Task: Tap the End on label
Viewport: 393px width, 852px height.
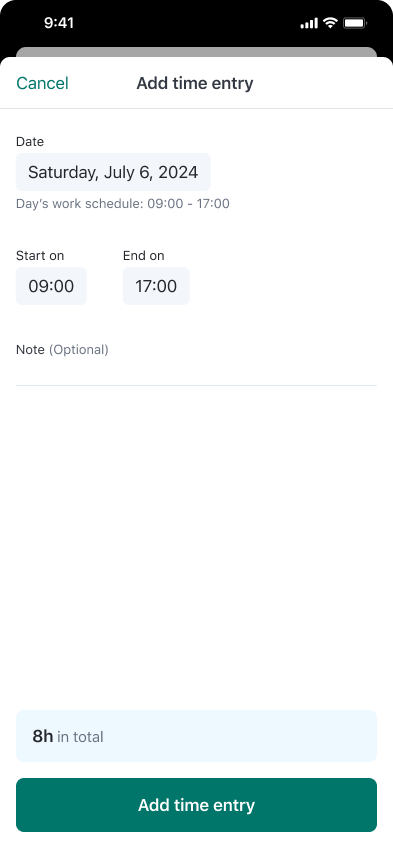Action: [144, 255]
